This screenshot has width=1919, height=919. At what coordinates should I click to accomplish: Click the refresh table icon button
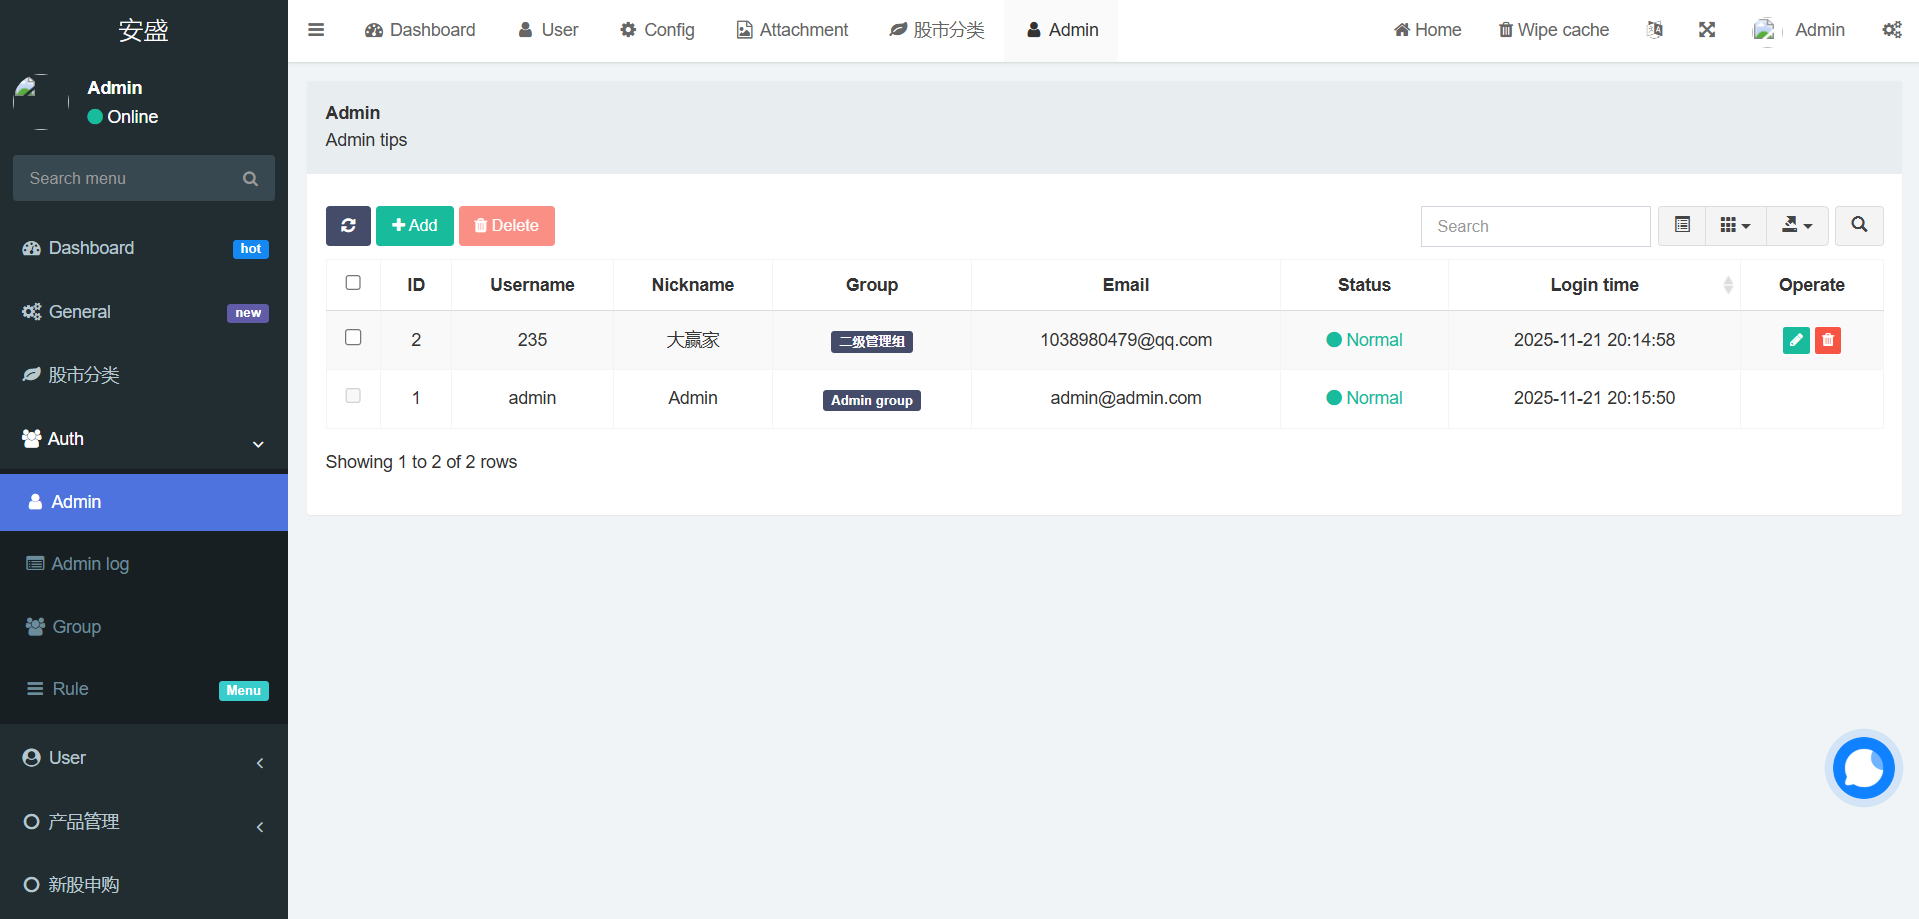(348, 226)
